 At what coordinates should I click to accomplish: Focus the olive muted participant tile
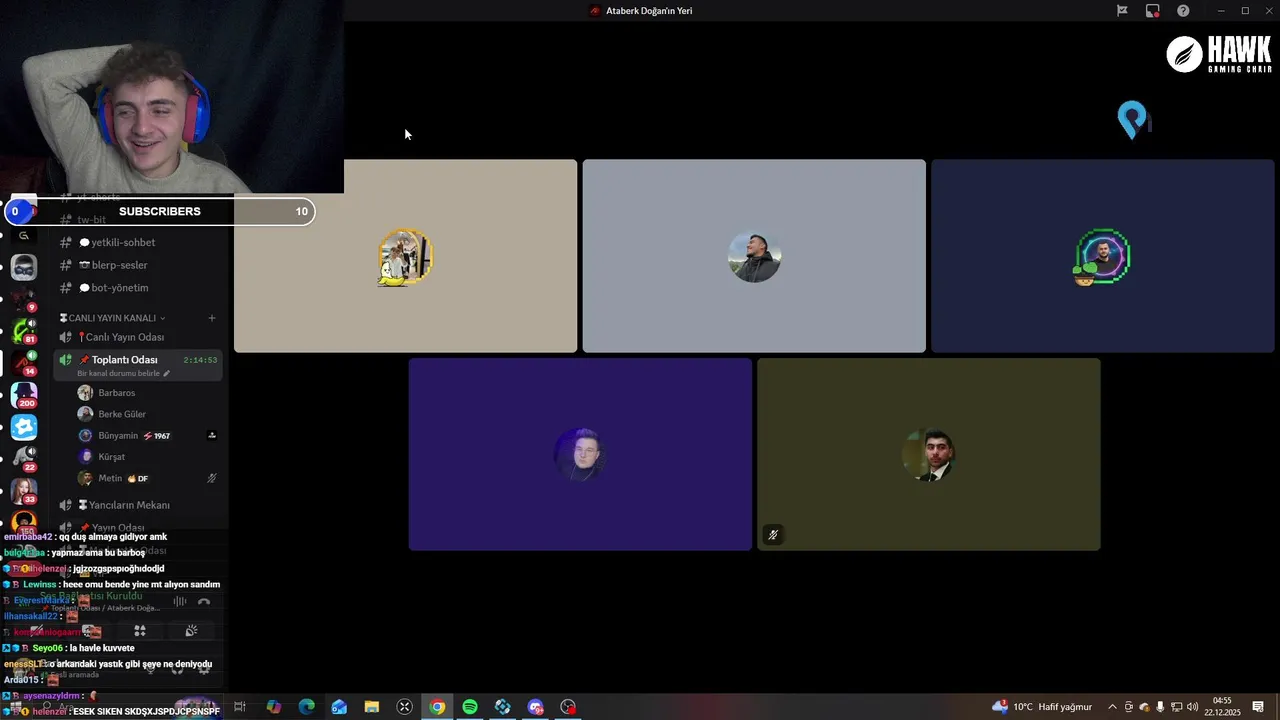929,454
